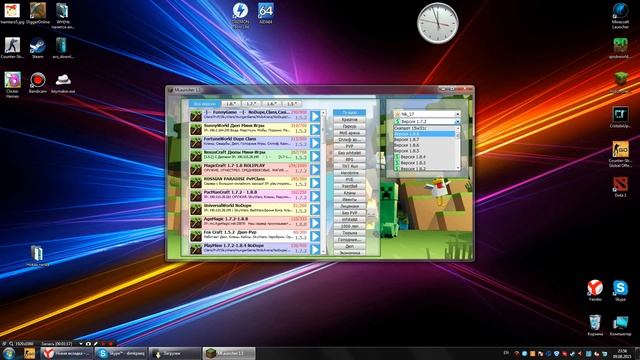Screen dimensions: 640x360
Task: Filter servers by Paintball category
Action: tap(349, 186)
